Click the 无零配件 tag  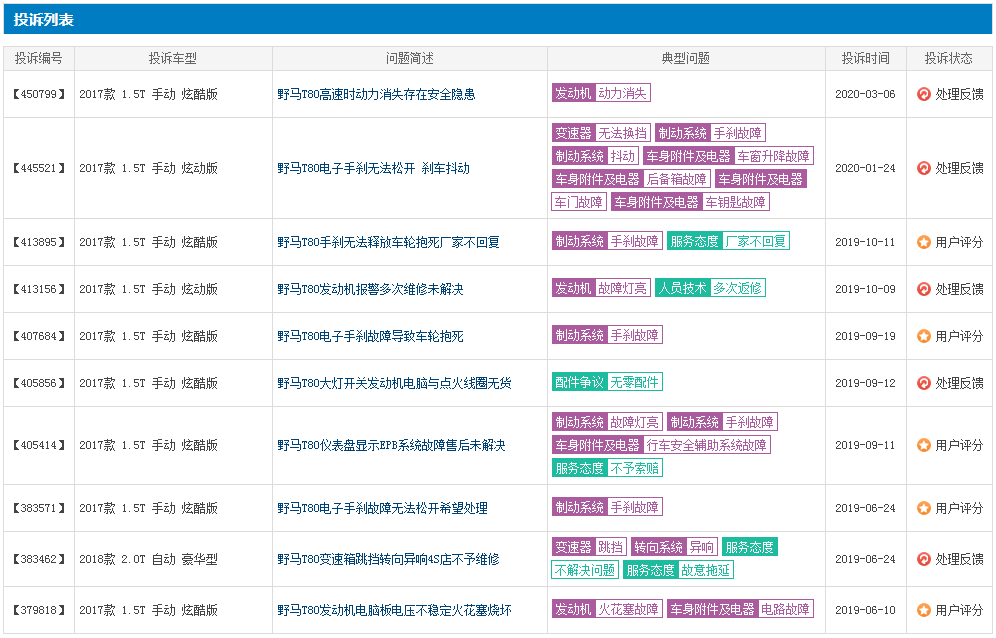point(635,382)
